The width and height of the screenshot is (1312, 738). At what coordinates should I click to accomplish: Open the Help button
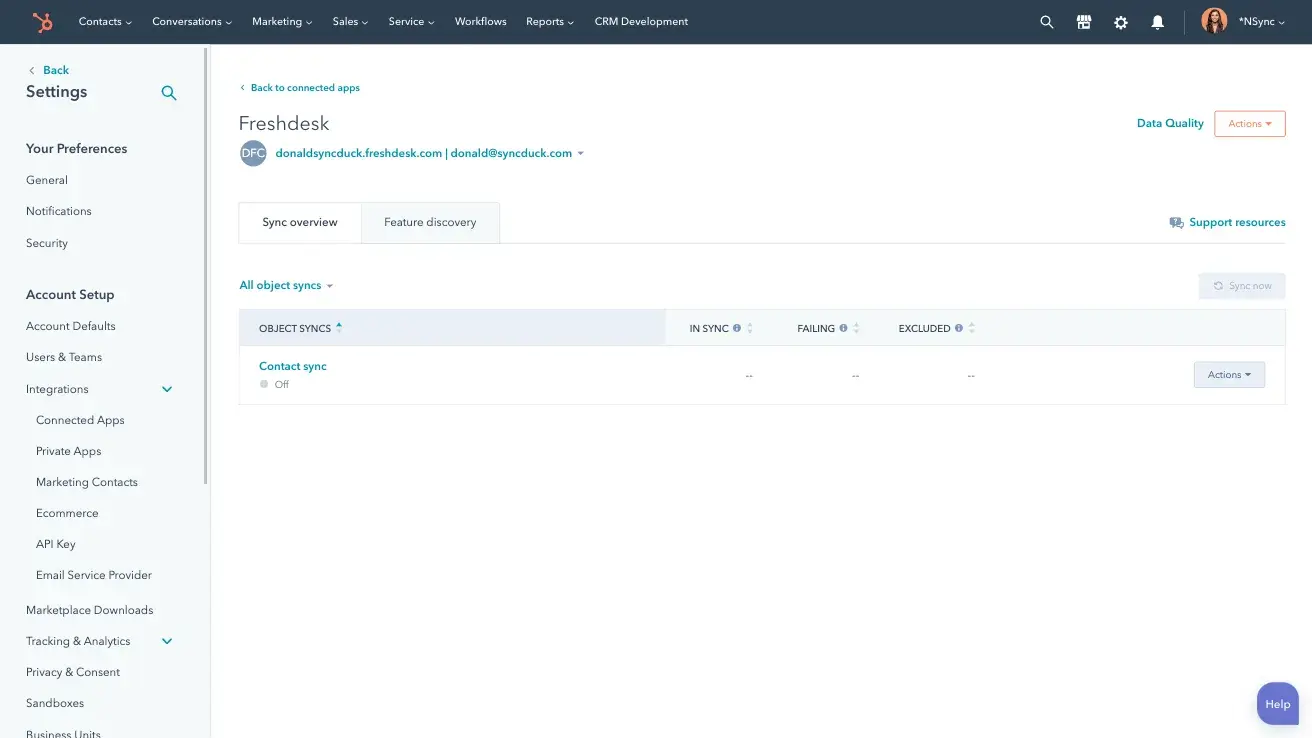click(x=1277, y=703)
